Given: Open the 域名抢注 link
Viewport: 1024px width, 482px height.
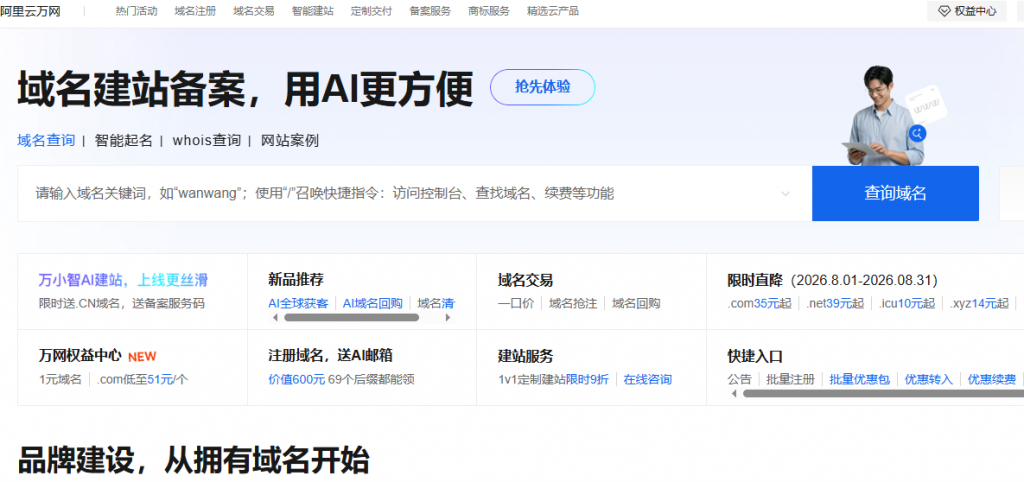Looking at the screenshot, I should [x=573, y=303].
